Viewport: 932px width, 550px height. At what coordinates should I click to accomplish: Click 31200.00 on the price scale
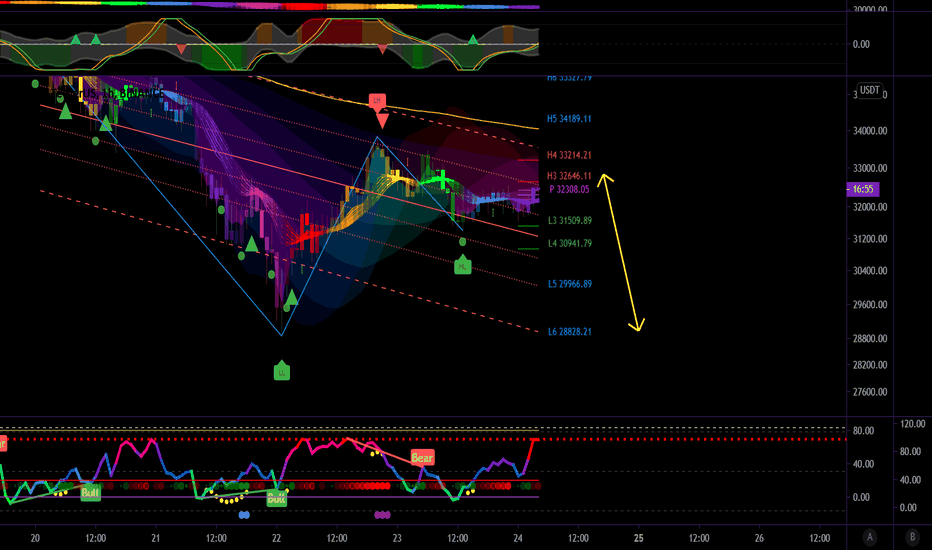pyautogui.click(x=870, y=239)
